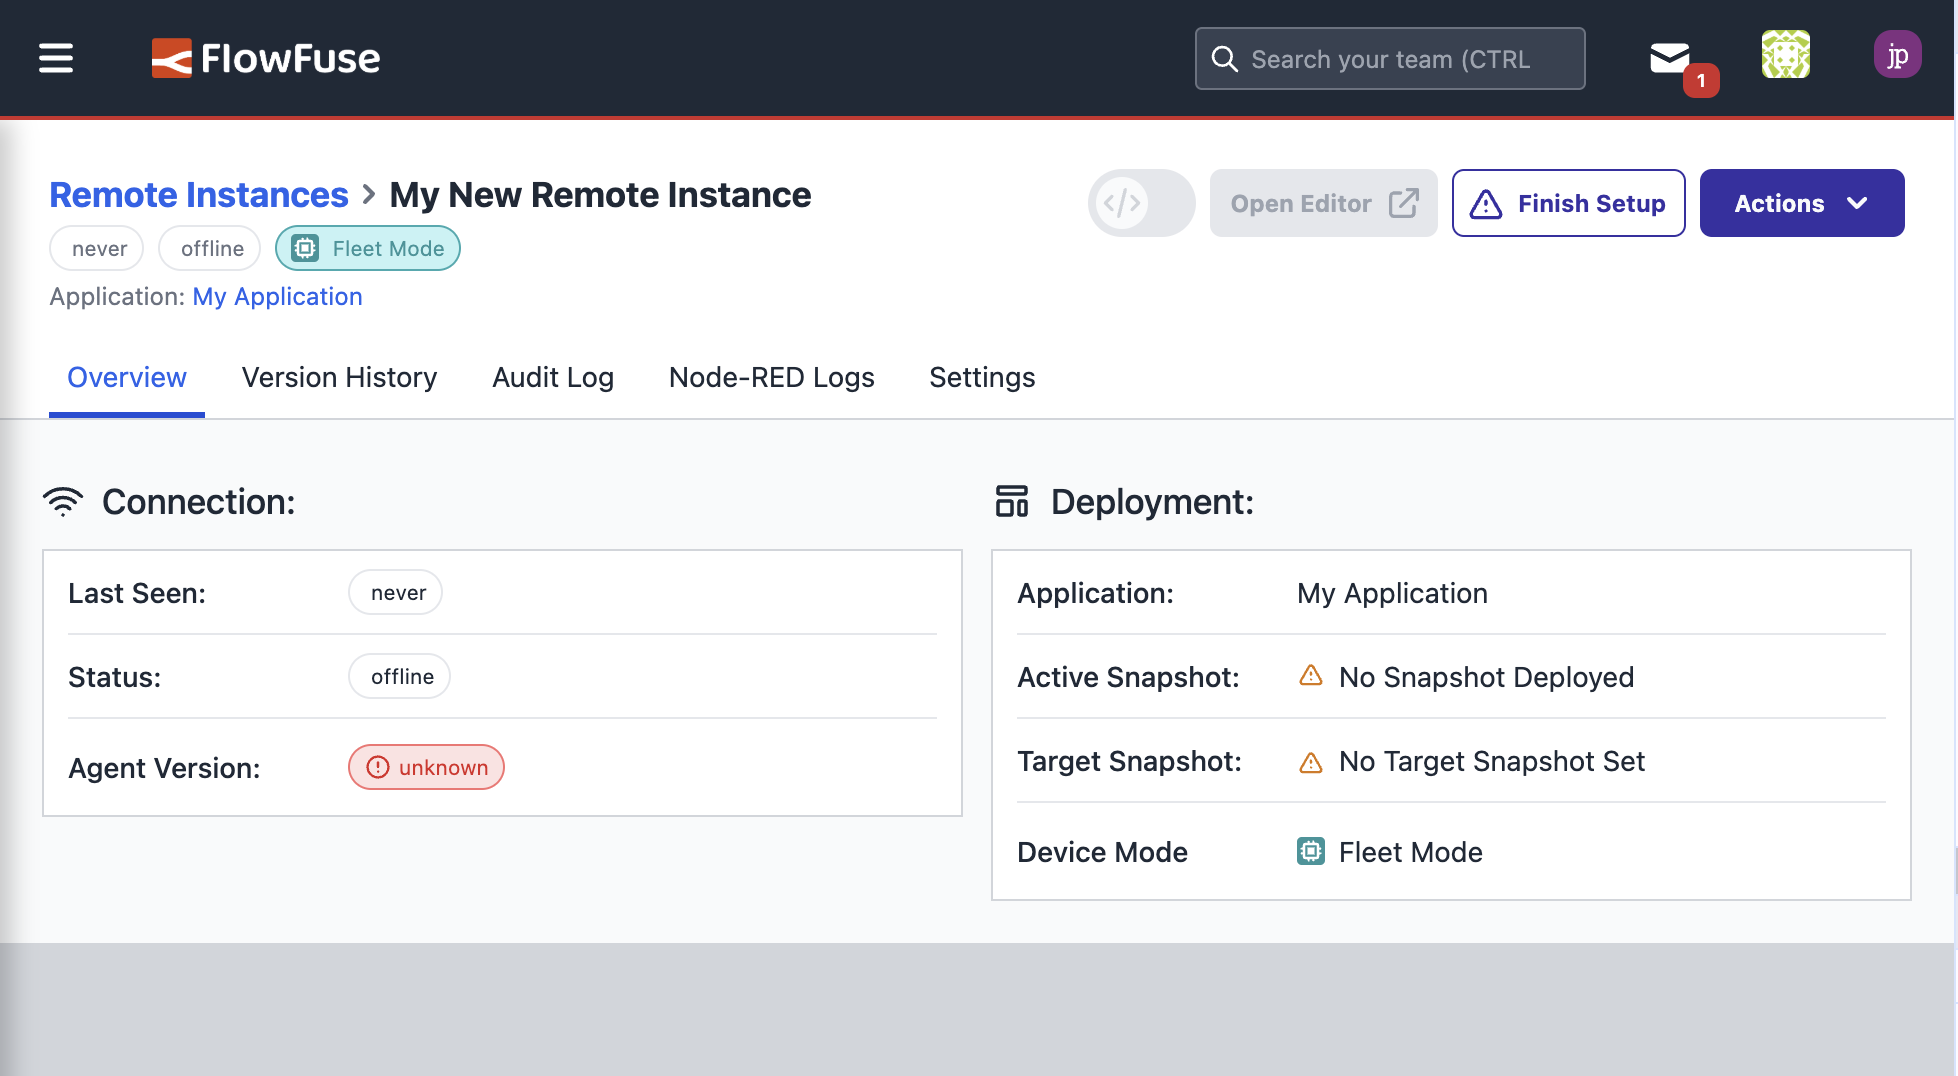1958x1076 pixels.
Task: Click the unknown agent version warning badge
Action: [426, 767]
